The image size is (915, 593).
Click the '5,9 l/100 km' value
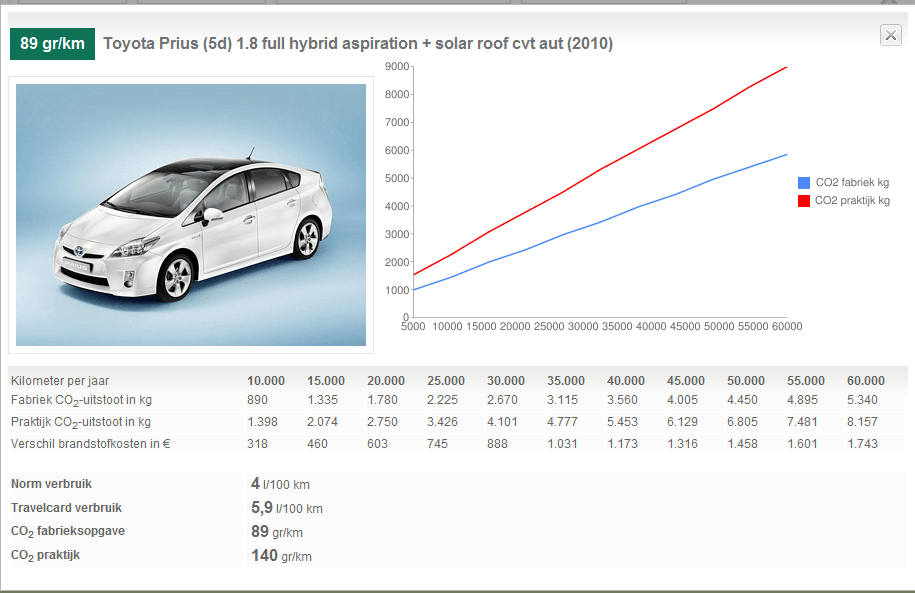287,508
